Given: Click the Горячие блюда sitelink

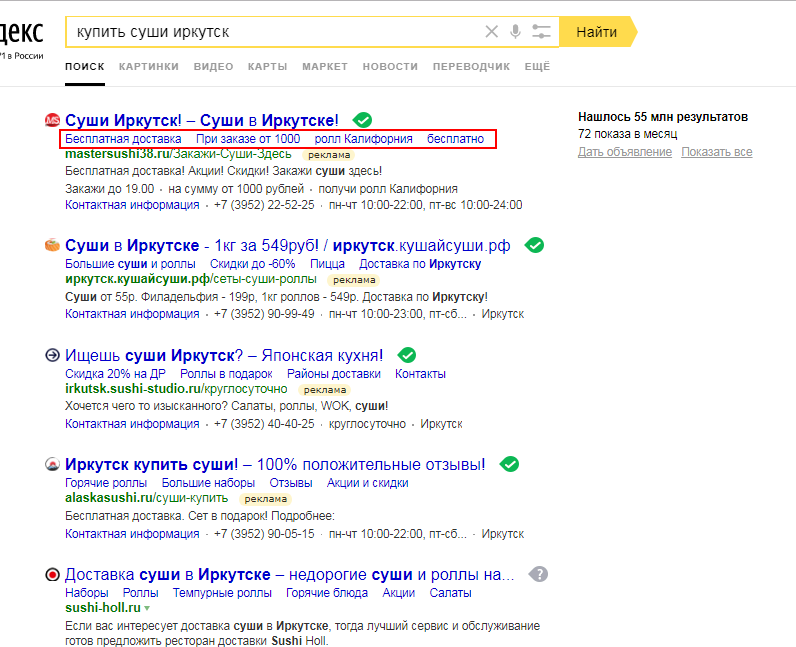Looking at the screenshot, I should pos(327,593).
